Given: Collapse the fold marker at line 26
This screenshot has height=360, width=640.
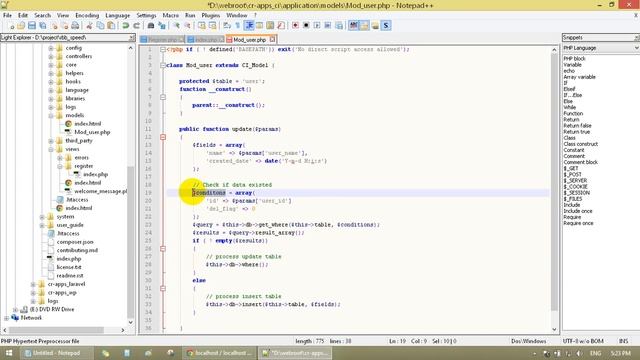Looking at the screenshot, I should (x=163, y=249).
